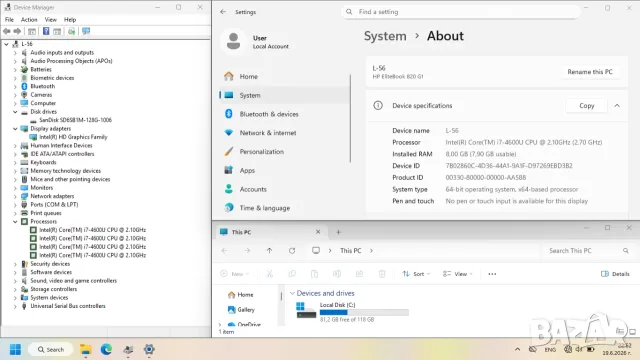
Task: Click System in the About breadcrumb
Action: [385, 36]
